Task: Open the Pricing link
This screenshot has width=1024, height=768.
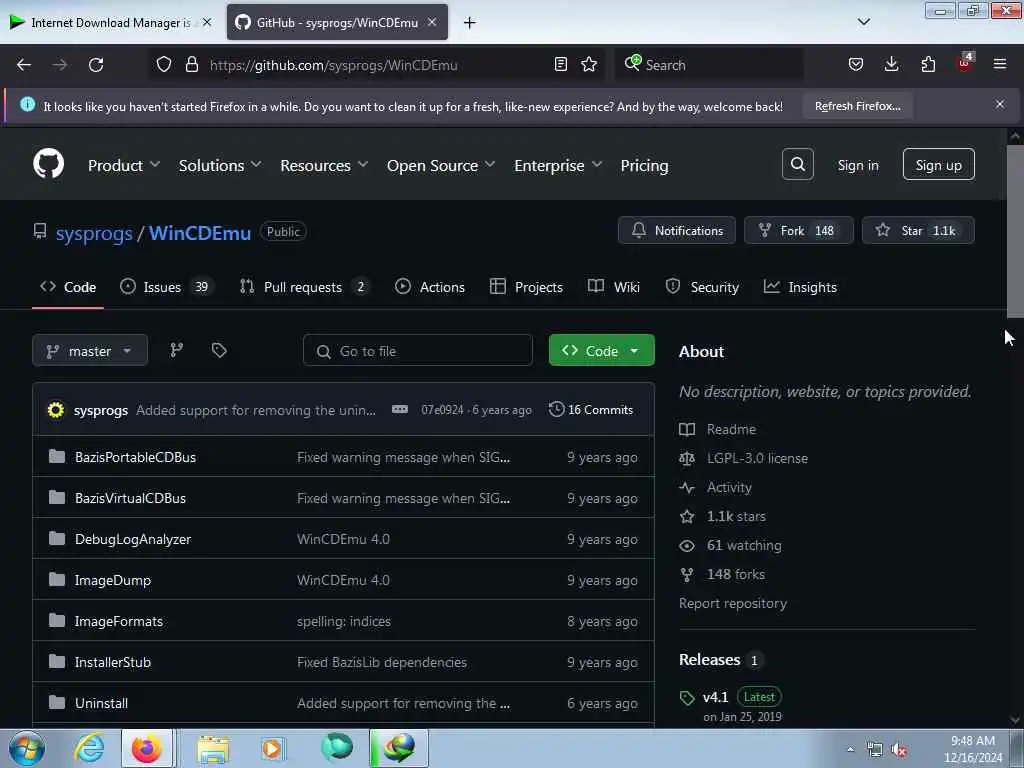Action: click(644, 165)
